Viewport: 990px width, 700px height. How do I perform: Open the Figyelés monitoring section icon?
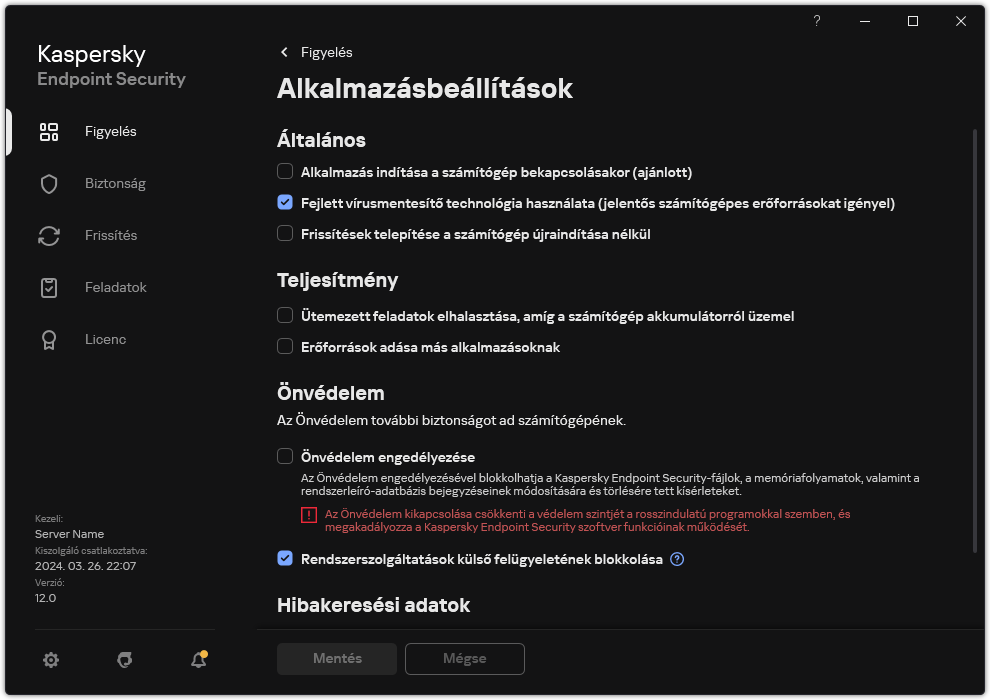tap(49, 131)
